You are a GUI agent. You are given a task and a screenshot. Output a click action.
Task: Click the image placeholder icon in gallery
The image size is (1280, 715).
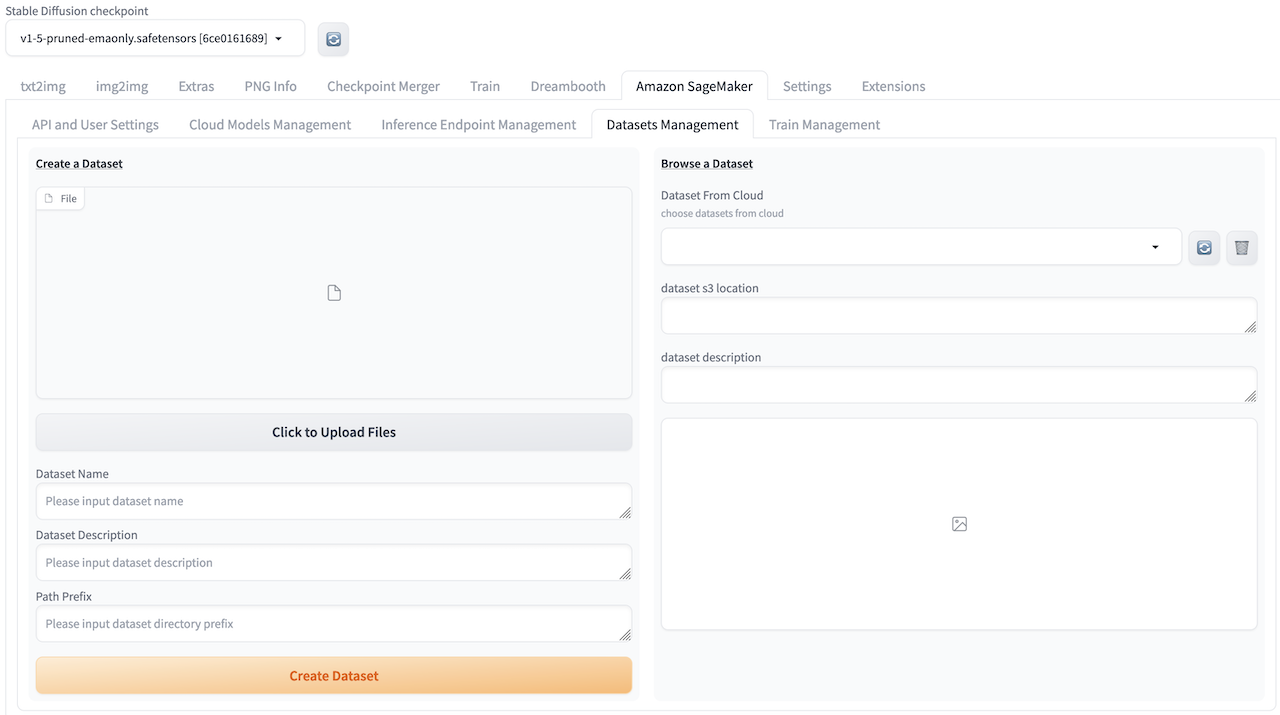(x=959, y=524)
